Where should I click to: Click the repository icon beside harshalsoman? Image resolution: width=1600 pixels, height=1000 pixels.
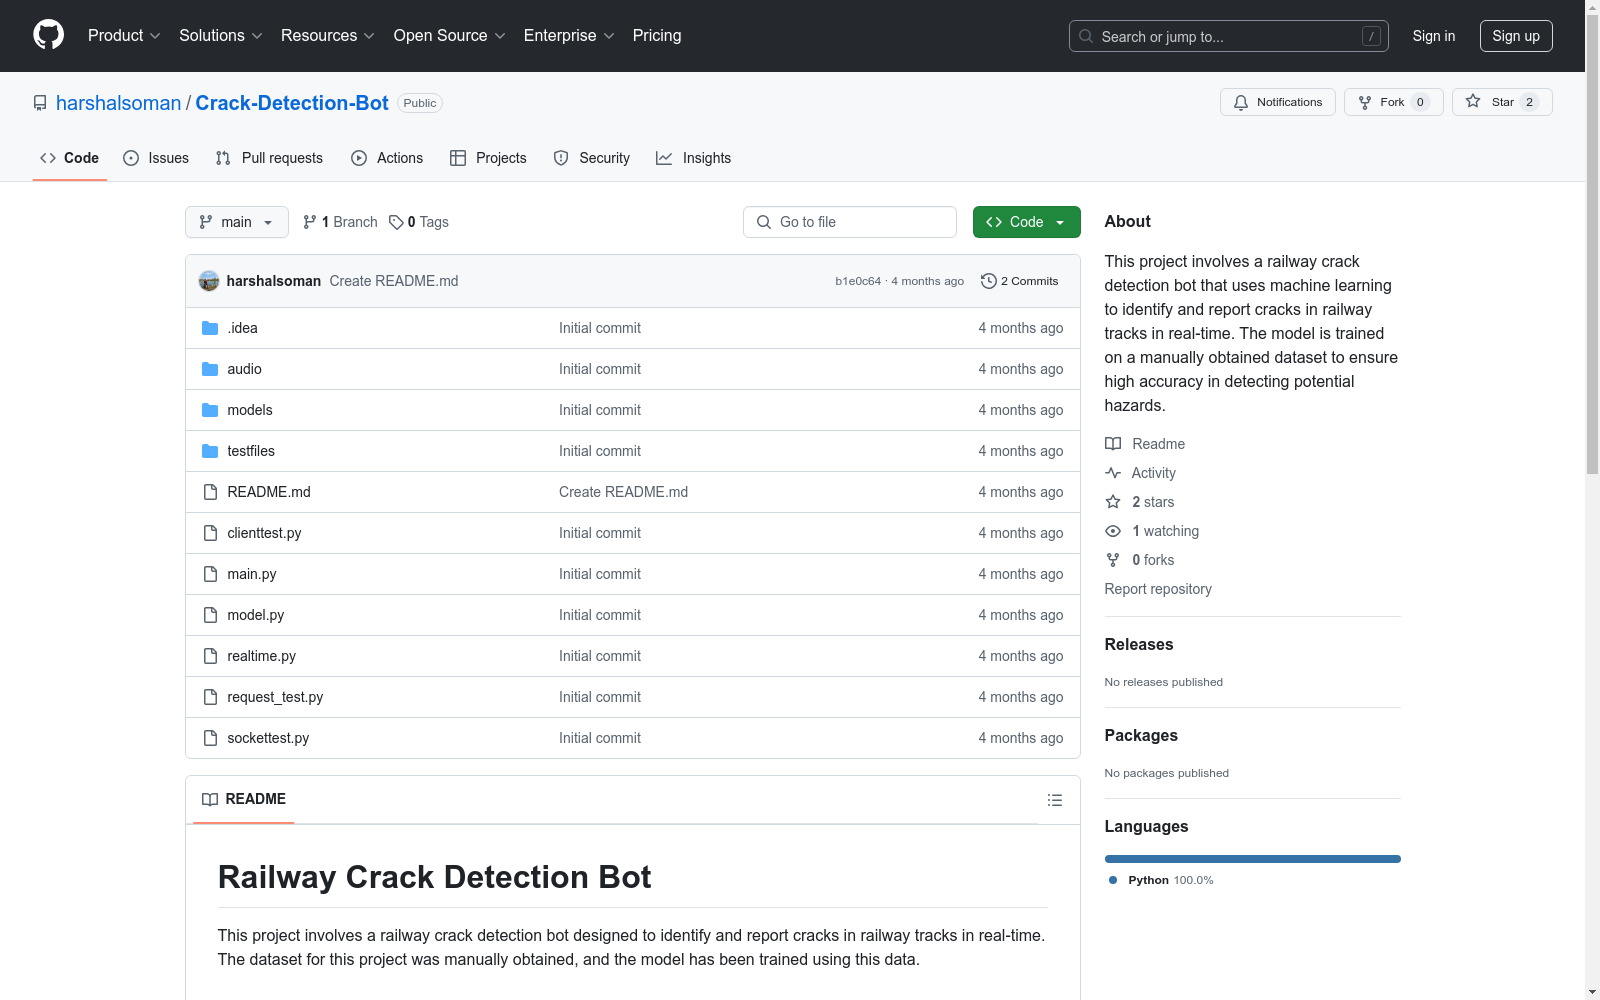point(40,103)
